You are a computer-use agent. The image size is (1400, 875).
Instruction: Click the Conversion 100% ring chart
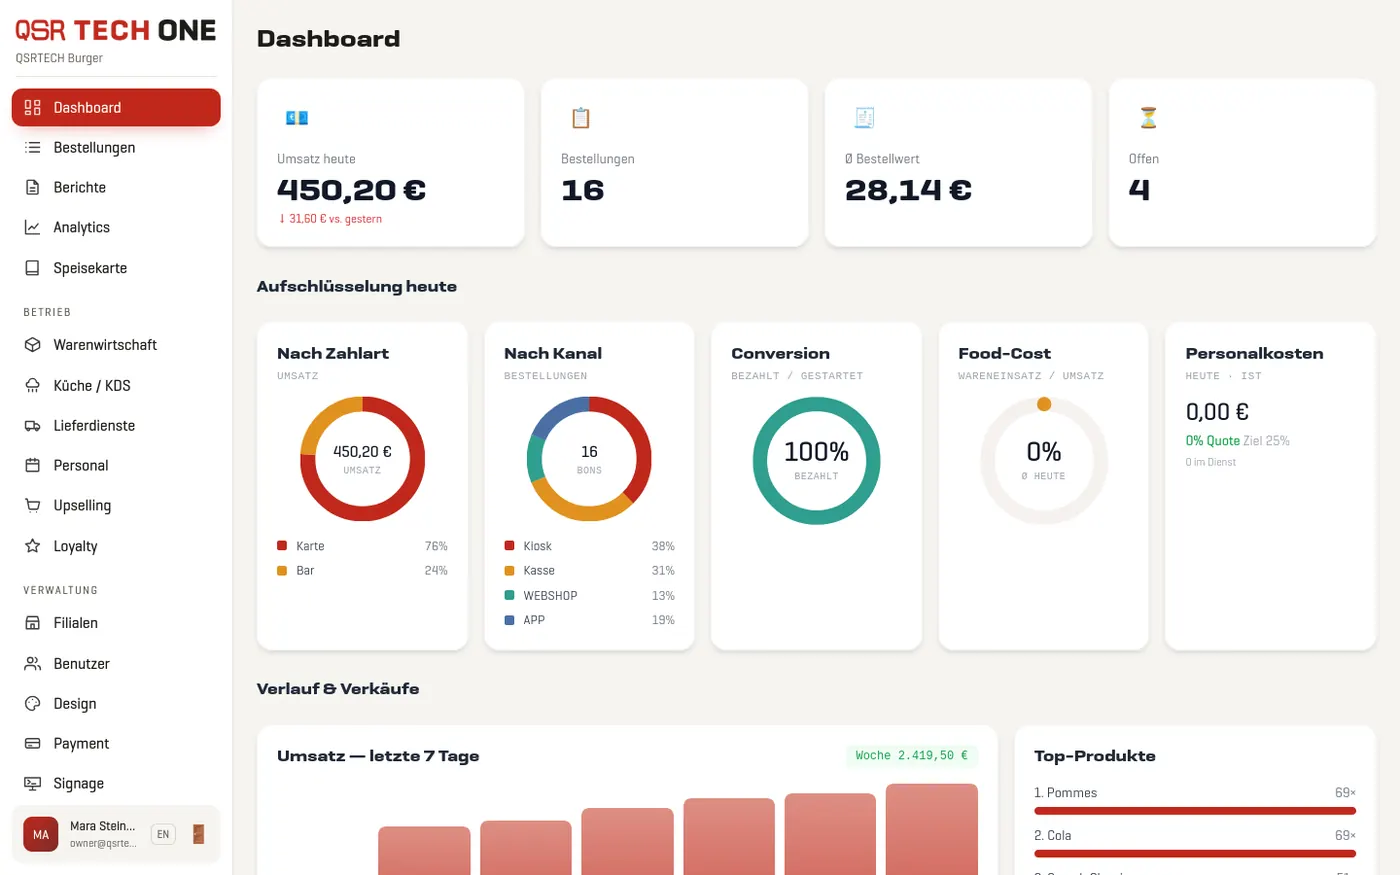click(x=816, y=461)
